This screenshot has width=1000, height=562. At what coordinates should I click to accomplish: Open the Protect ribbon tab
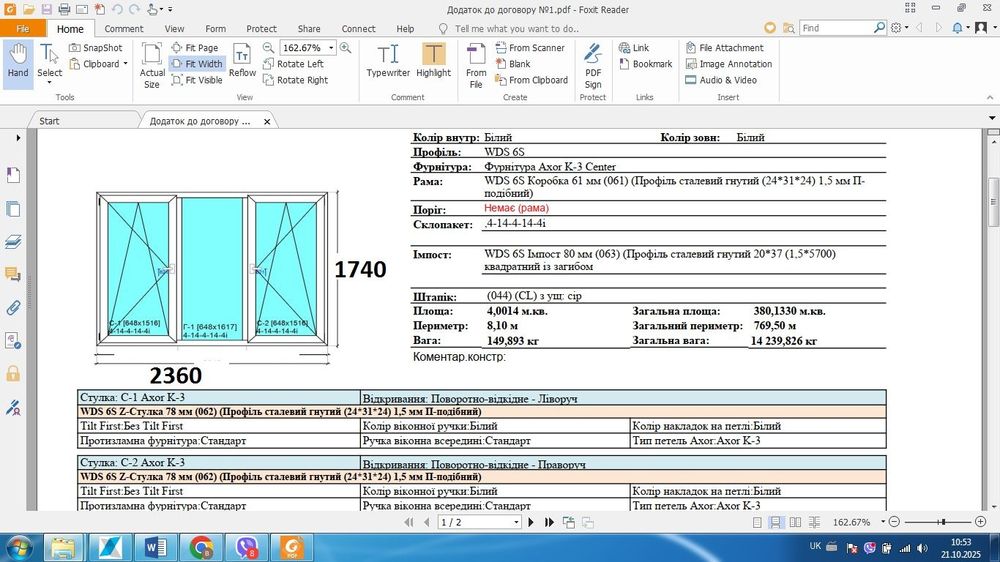pos(261,29)
